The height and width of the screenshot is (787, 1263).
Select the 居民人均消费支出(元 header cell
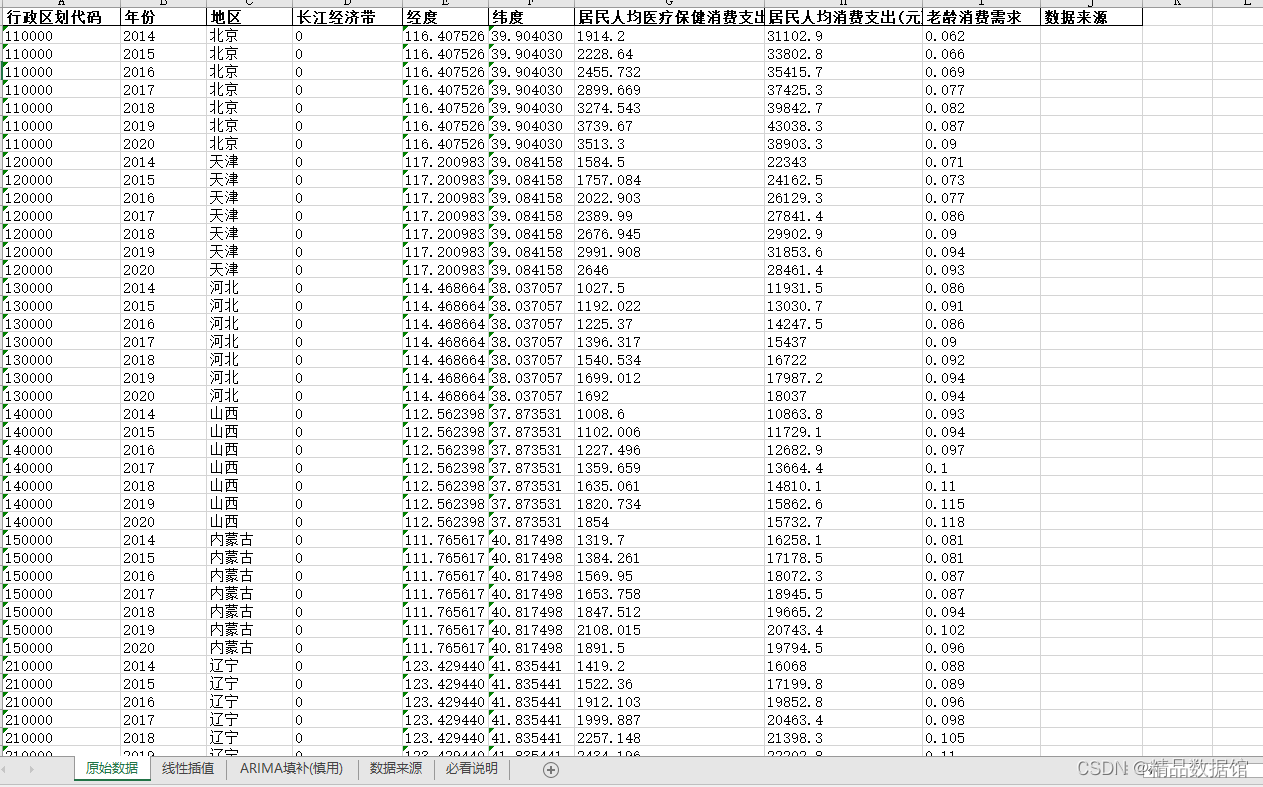(x=843, y=17)
